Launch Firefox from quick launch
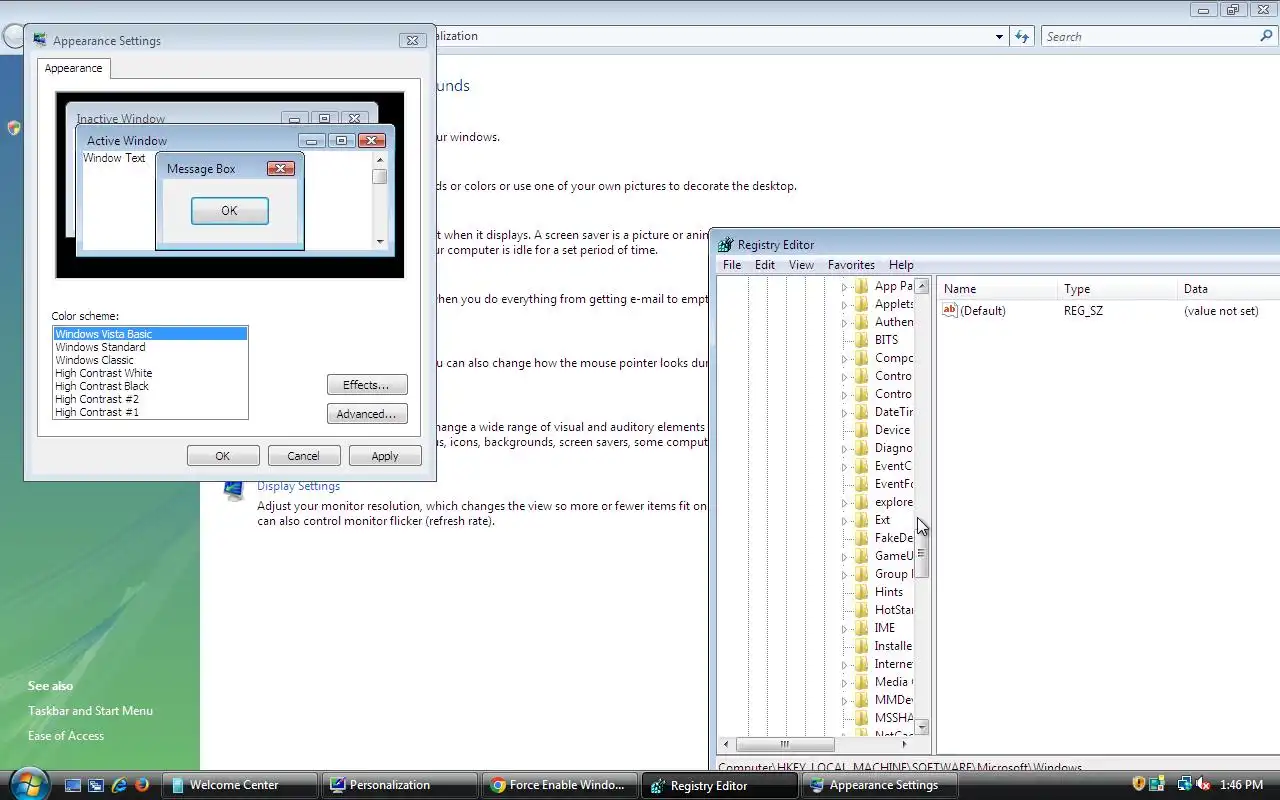The height and width of the screenshot is (800, 1280). pyautogui.click(x=142, y=785)
